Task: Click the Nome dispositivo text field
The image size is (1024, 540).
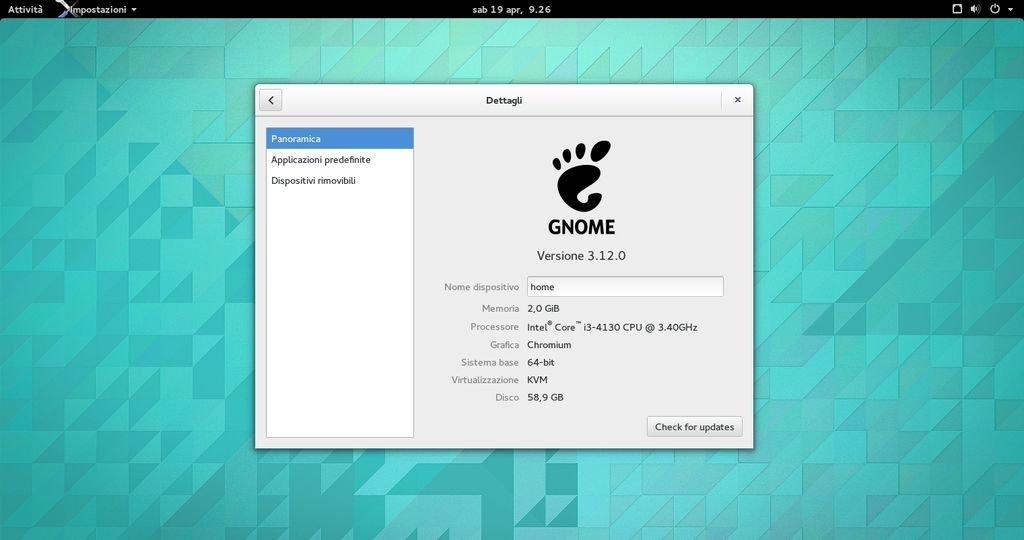Action: 624,287
